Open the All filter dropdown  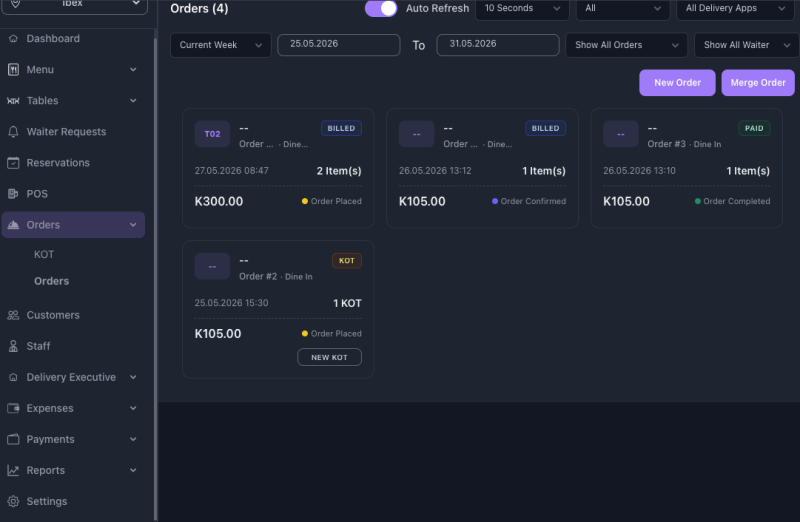623,9
